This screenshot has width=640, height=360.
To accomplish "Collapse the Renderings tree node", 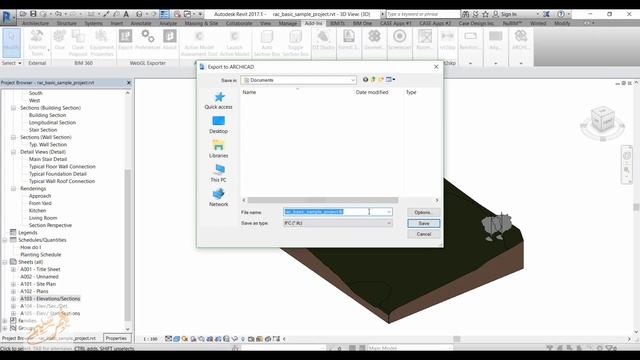I will pyautogui.click(x=13, y=189).
